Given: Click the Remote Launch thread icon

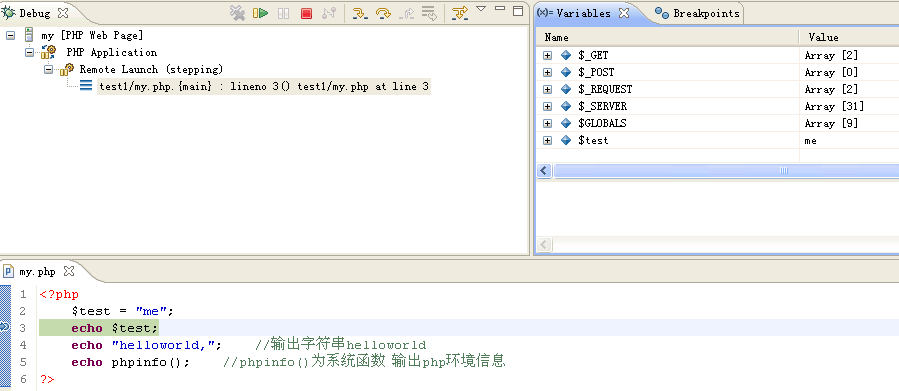Looking at the screenshot, I should coord(67,69).
